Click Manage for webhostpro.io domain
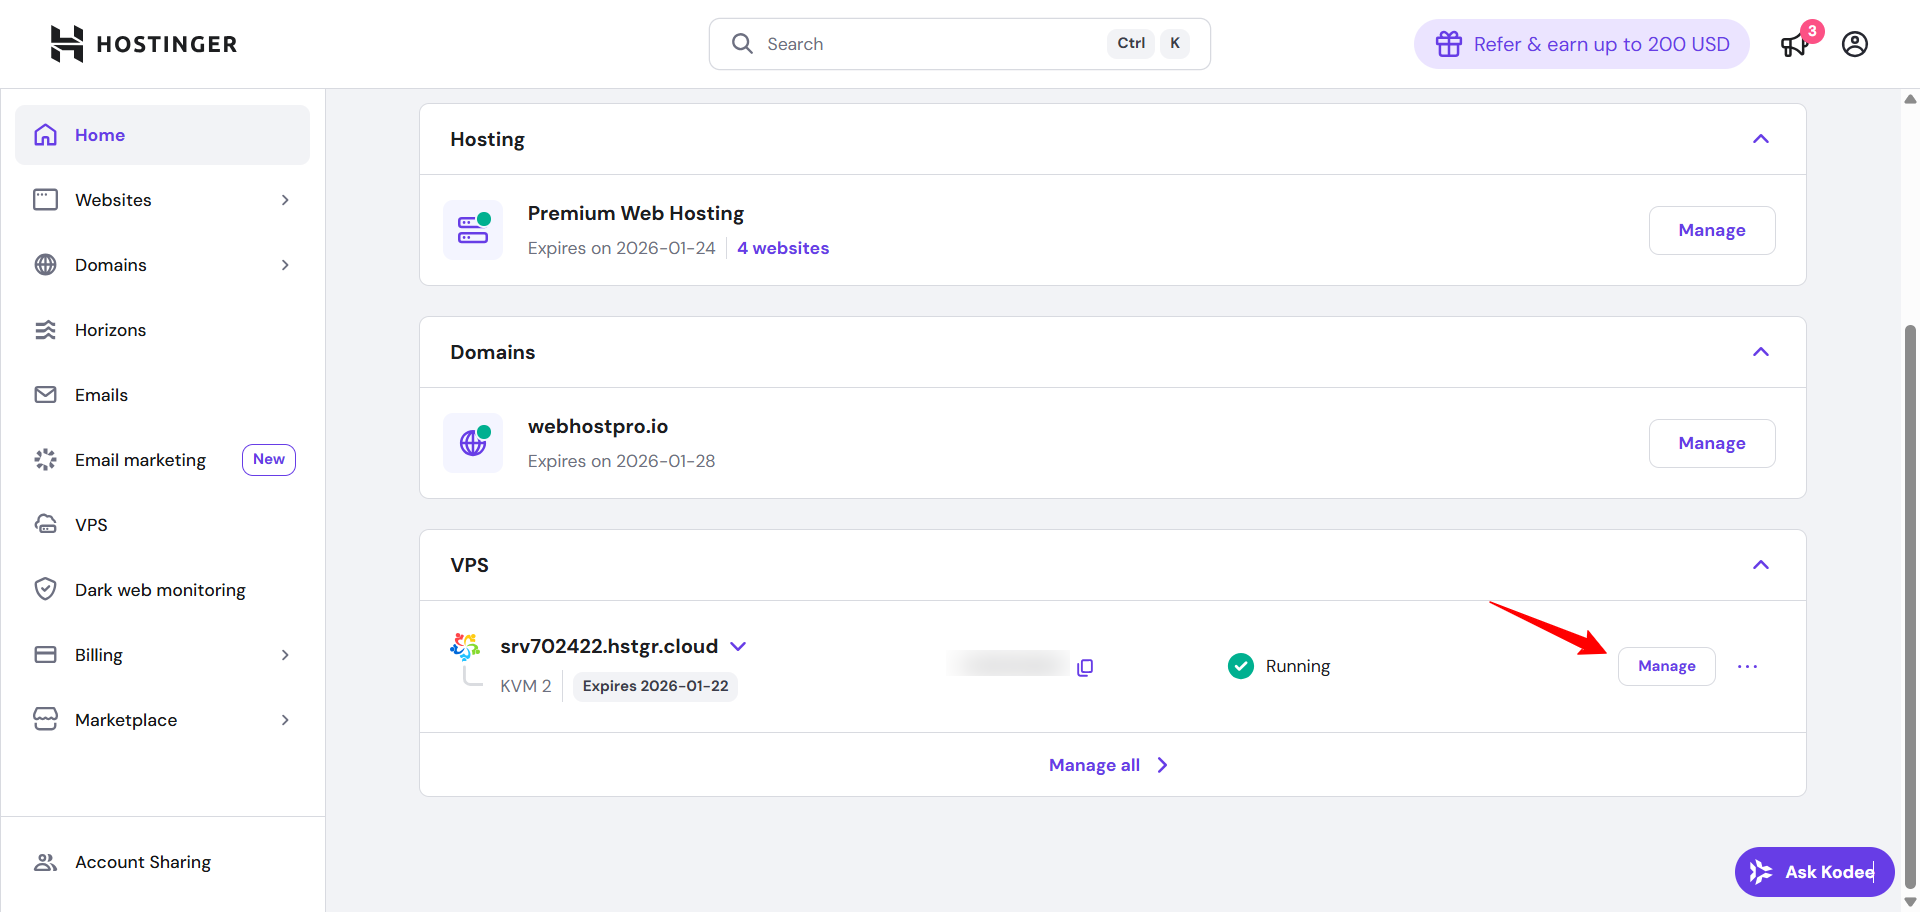The width and height of the screenshot is (1920, 912). pos(1711,443)
